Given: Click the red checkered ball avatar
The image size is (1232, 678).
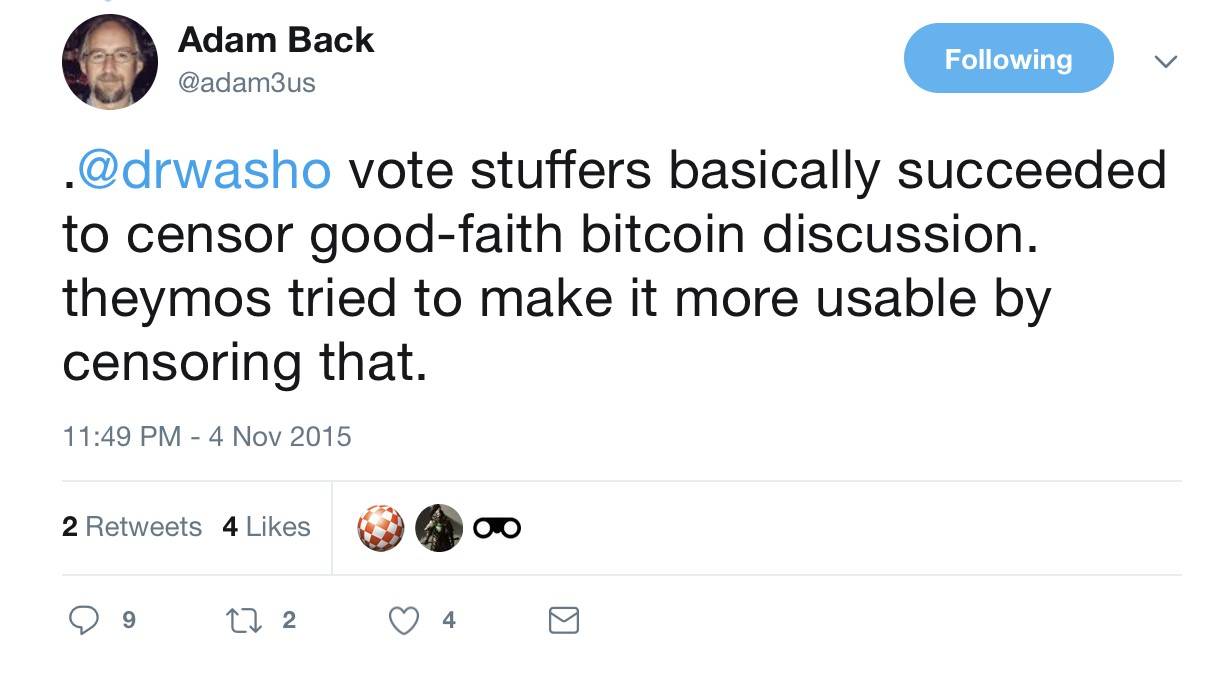Looking at the screenshot, I should [381, 528].
